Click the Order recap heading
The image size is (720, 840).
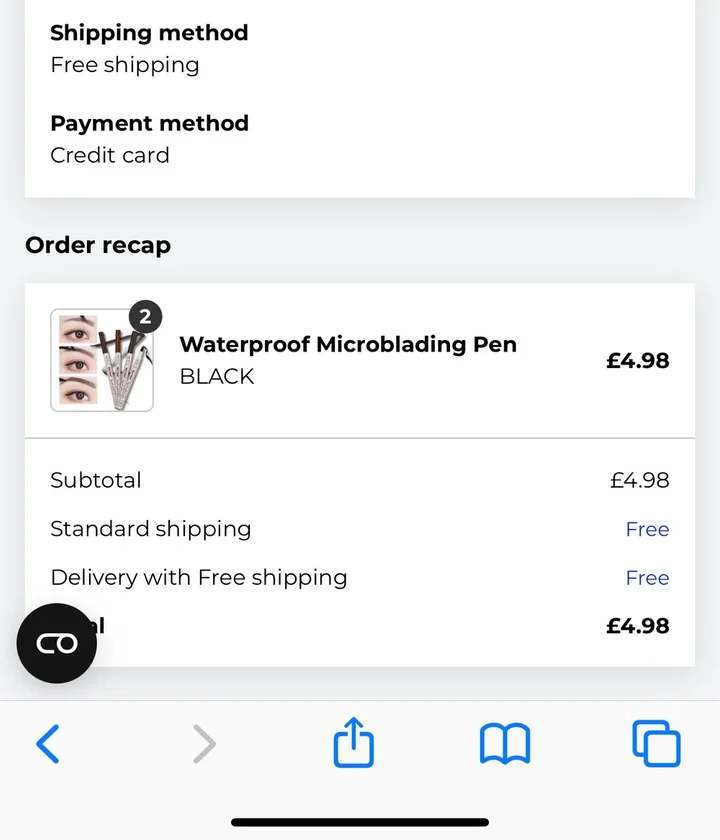pos(98,245)
